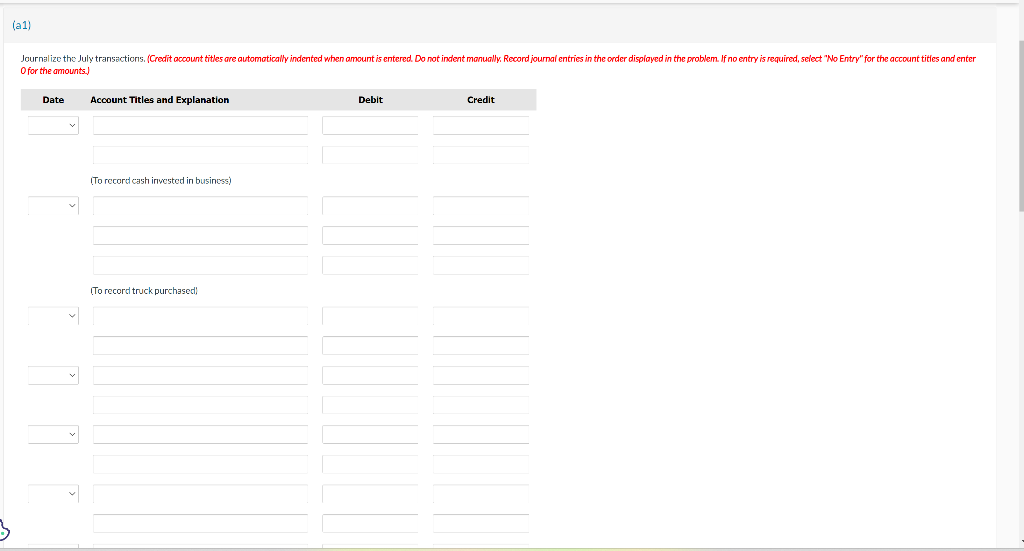The height and width of the screenshot is (551, 1024).
Task: Click second-line credit field of cash invested entry
Action: (x=481, y=155)
